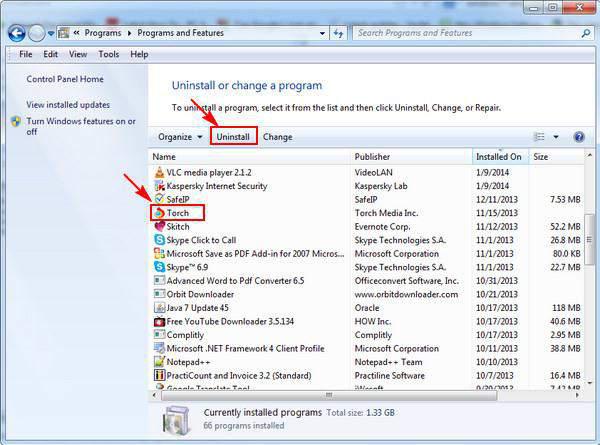Click the Skitch heart icon
Viewport: 600px width, 445px height.
click(x=159, y=226)
